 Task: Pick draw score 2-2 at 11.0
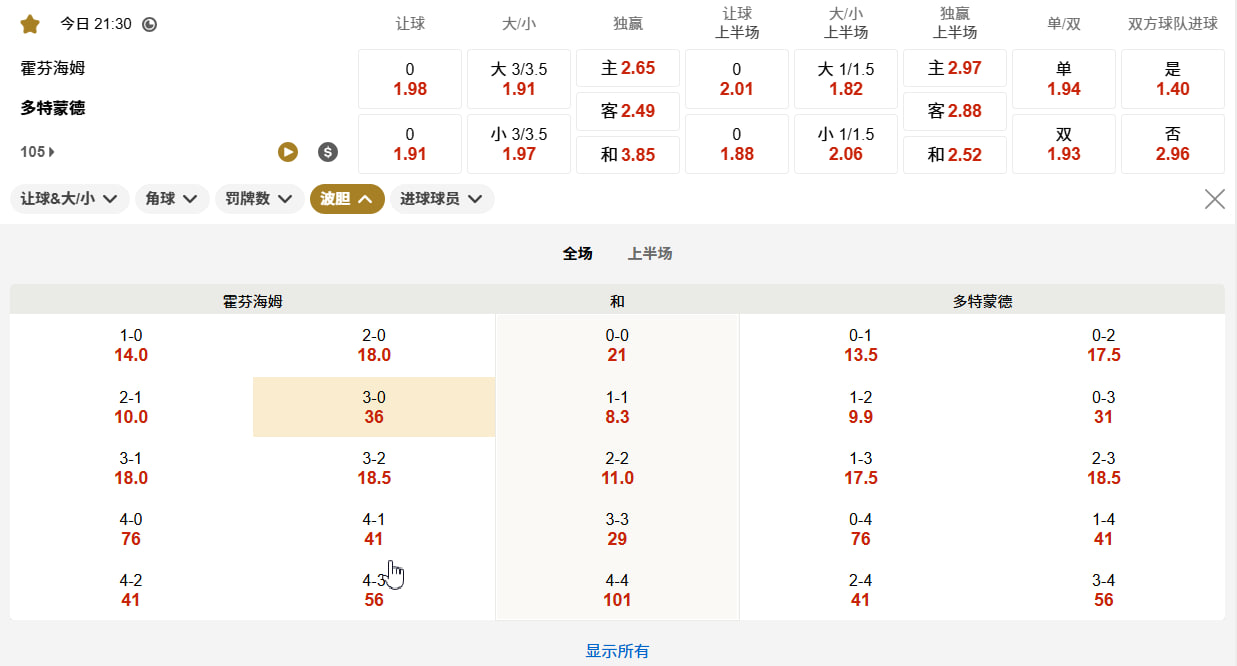click(617, 468)
